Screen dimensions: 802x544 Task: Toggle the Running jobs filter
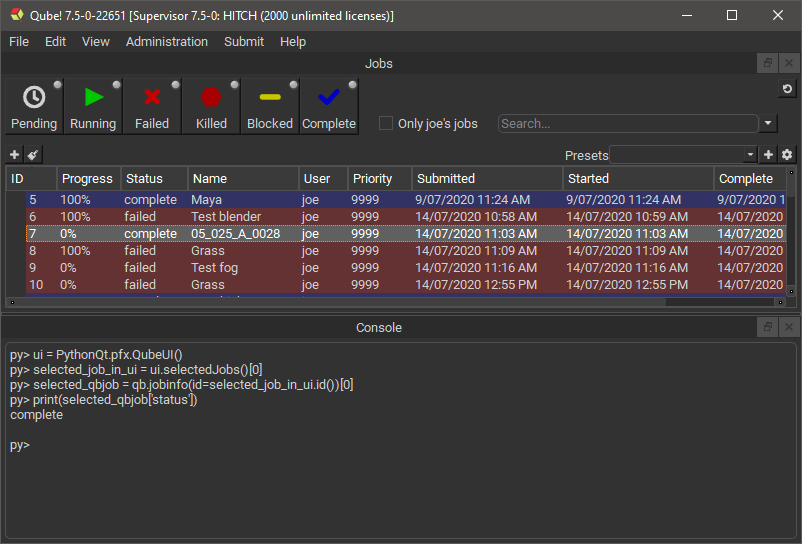[x=93, y=107]
